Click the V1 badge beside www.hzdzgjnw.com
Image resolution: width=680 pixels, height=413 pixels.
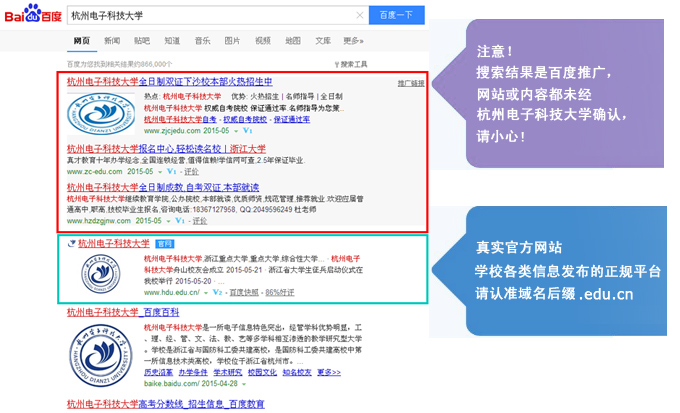pos(180,221)
